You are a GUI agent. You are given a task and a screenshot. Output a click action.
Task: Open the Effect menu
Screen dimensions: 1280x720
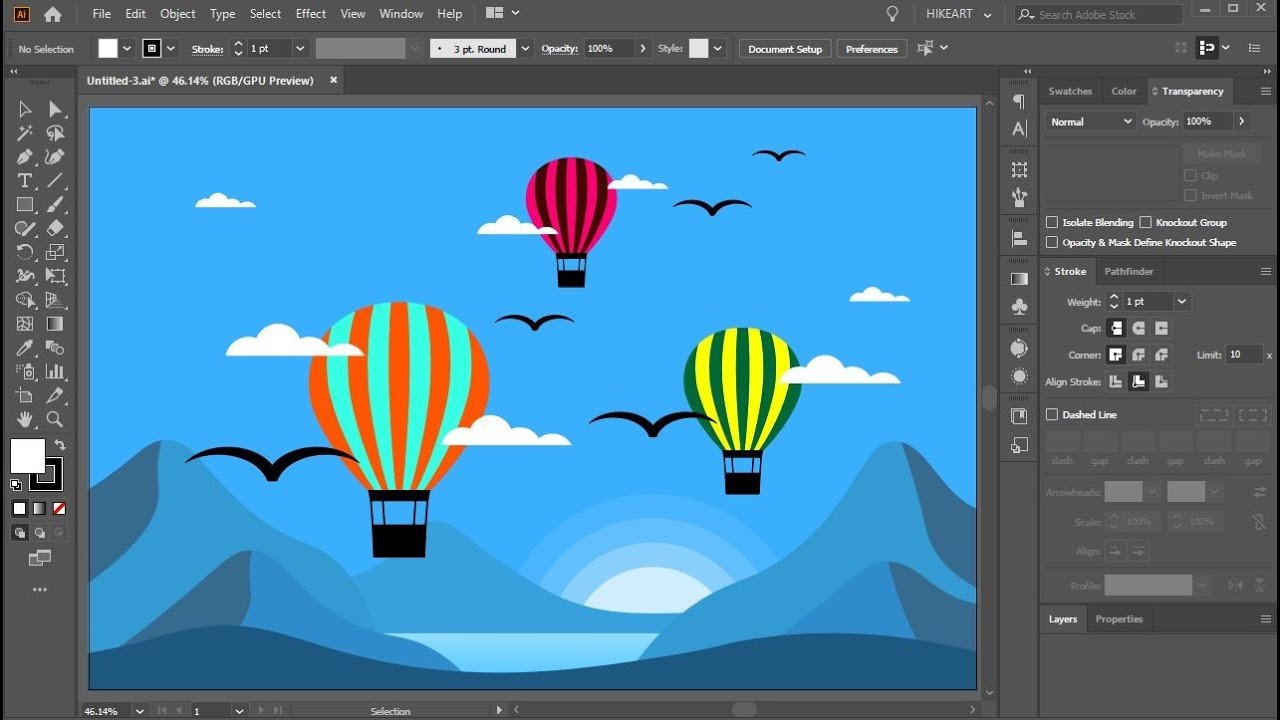click(311, 14)
